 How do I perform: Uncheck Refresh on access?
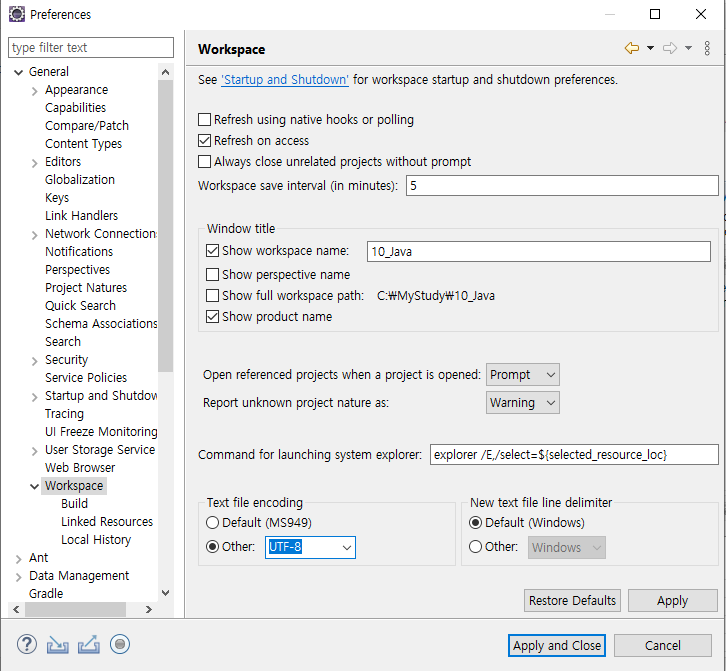pyautogui.click(x=204, y=140)
